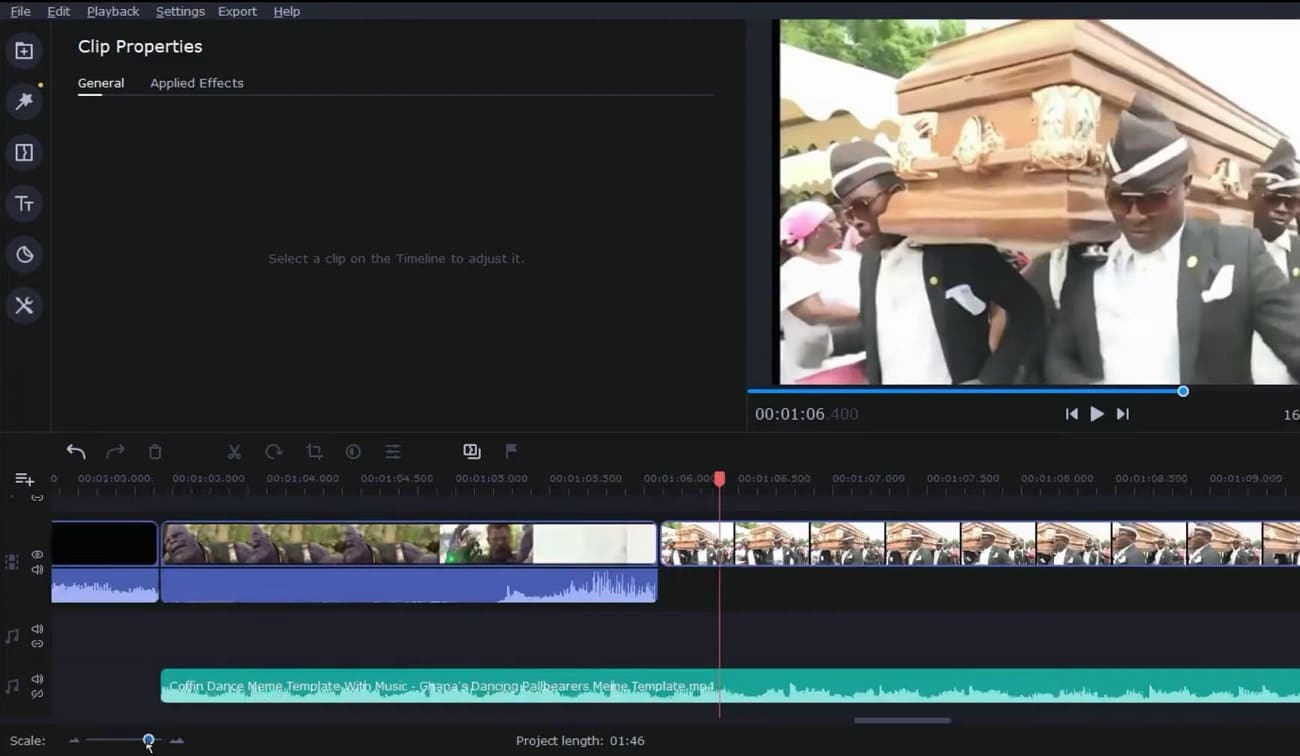The image size is (1300, 756).
Task: Click the Coffin Dance track's note icon
Action: click(x=12, y=686)
